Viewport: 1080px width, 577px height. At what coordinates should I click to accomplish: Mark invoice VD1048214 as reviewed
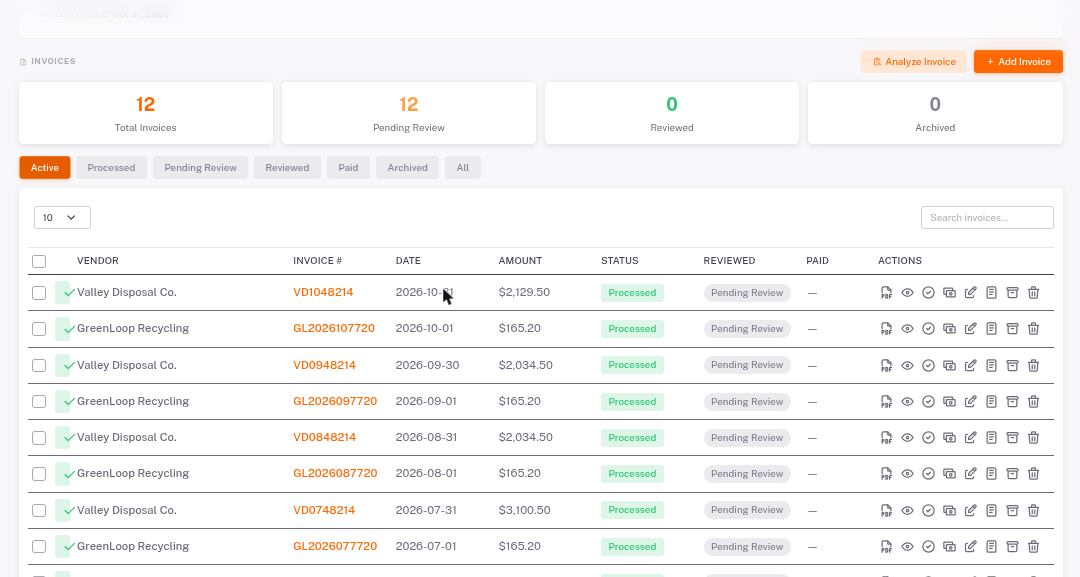click(928, 293)
